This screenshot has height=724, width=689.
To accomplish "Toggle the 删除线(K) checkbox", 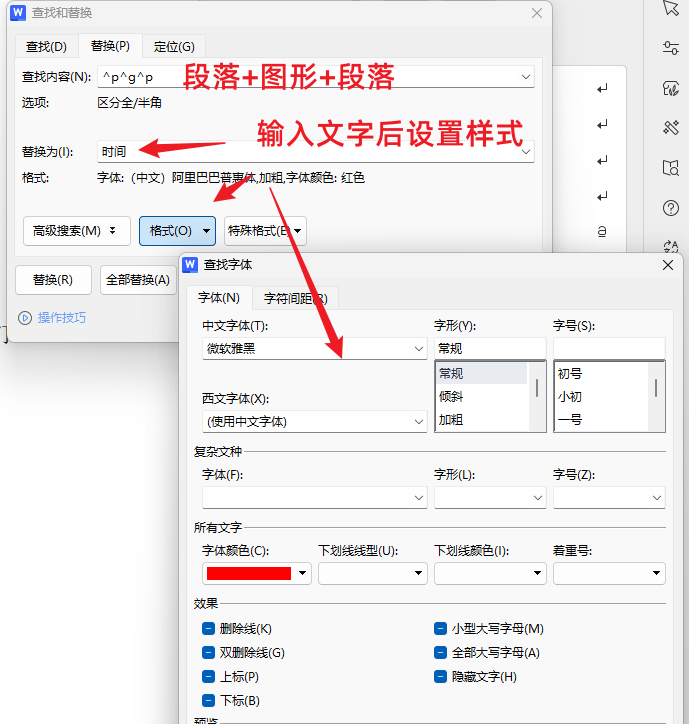I will [208, 628].
